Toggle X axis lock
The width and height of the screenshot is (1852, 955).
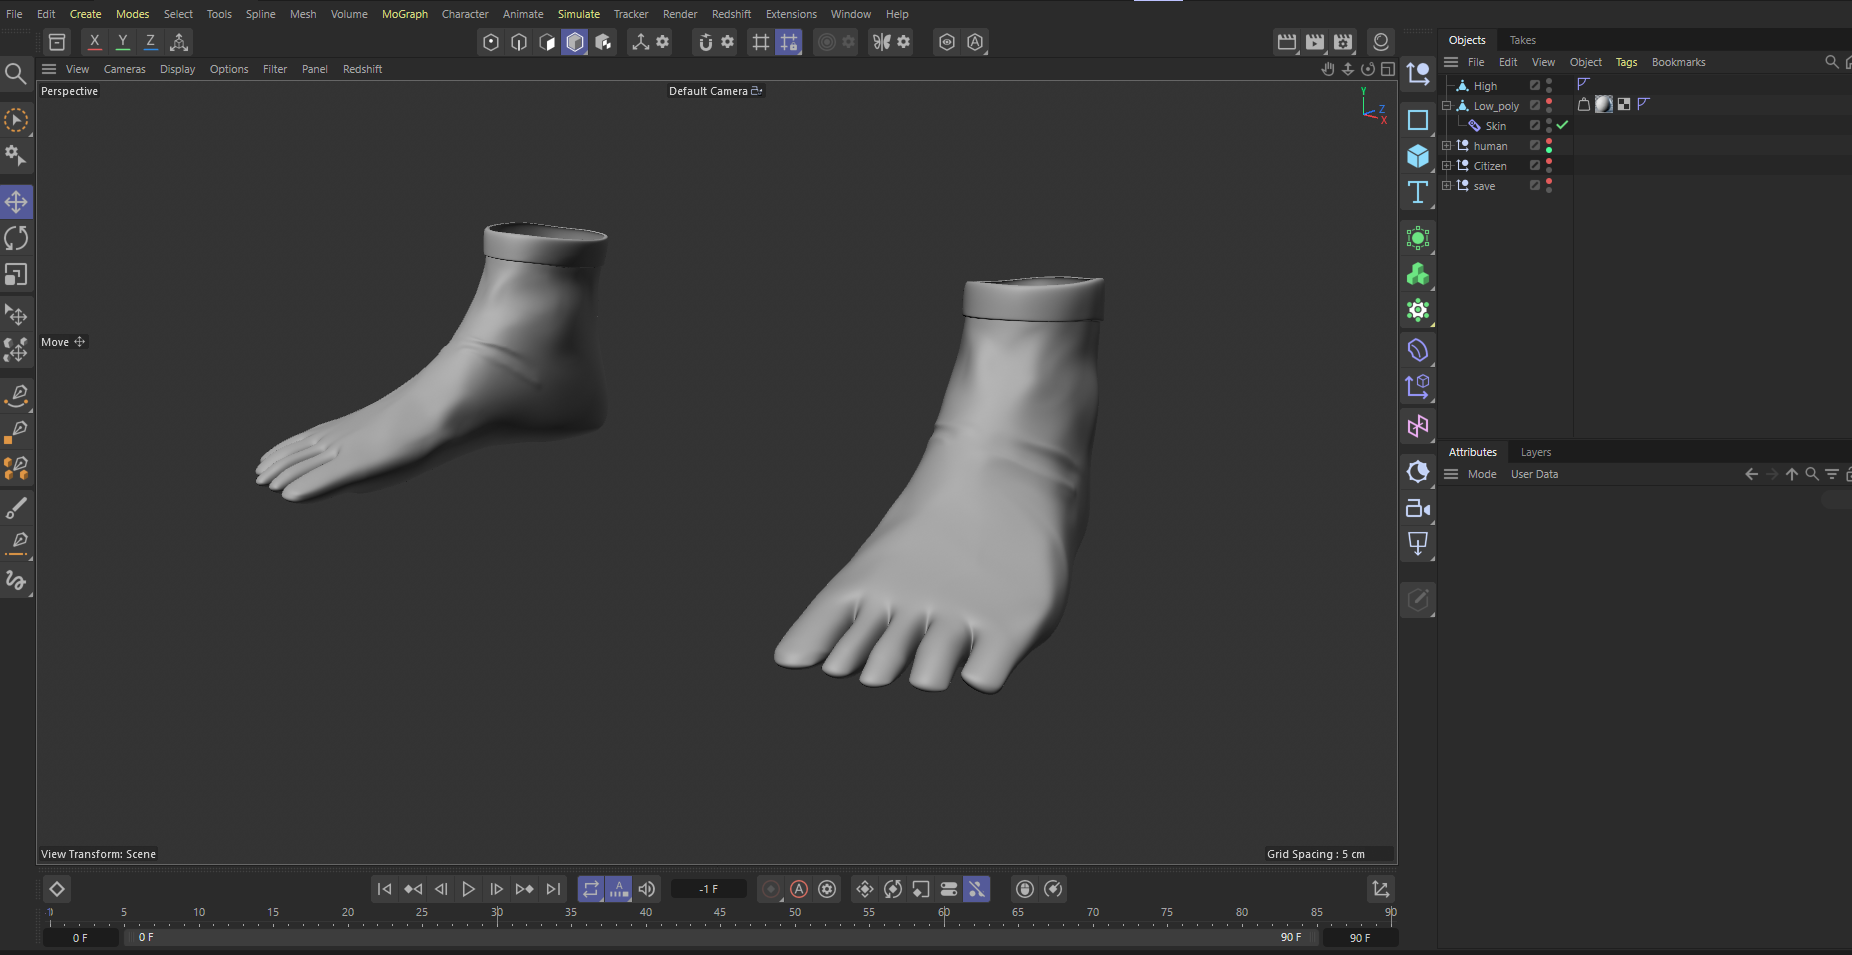click(x=94, y=42)
